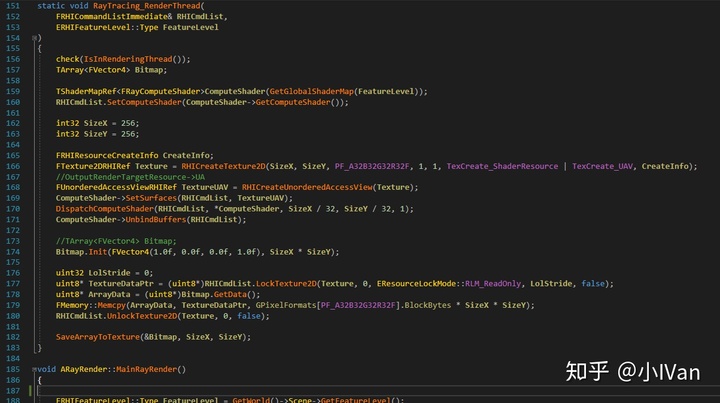720x403 pixels.
Task: Click RLM_ReadOnly enum value
Action: (x=493, y=284)
